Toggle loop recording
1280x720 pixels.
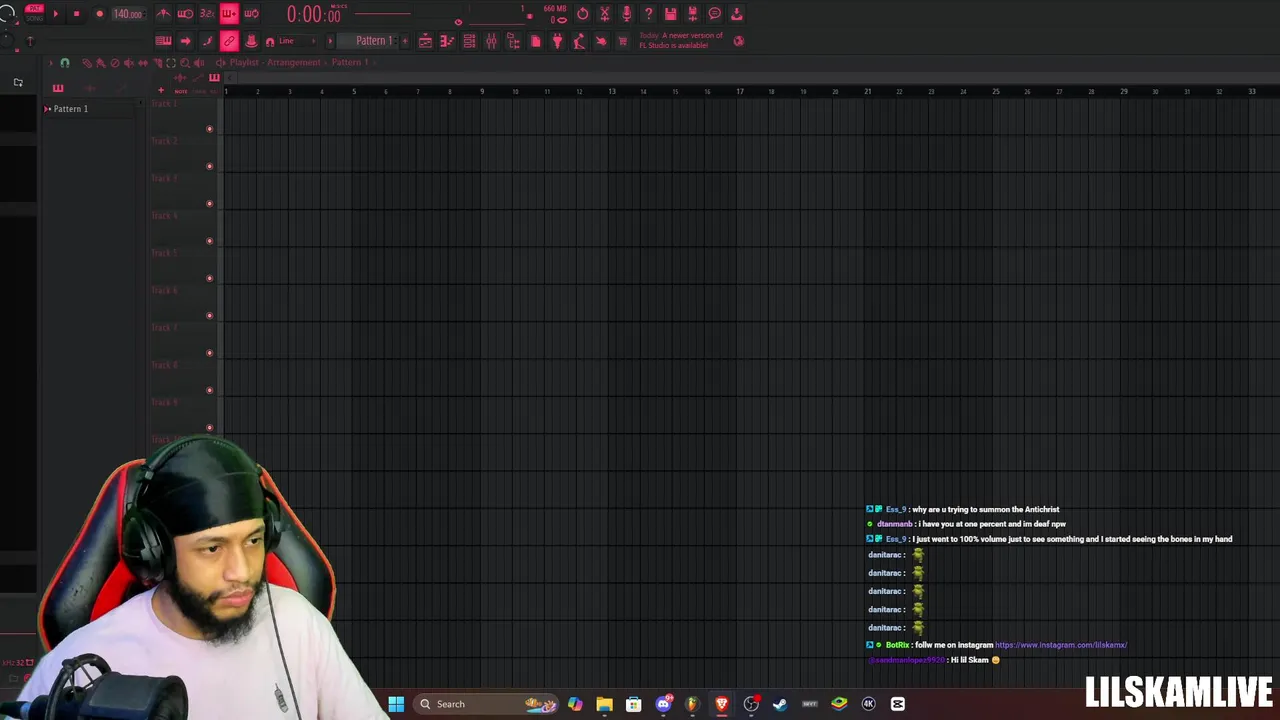(251, 14)
